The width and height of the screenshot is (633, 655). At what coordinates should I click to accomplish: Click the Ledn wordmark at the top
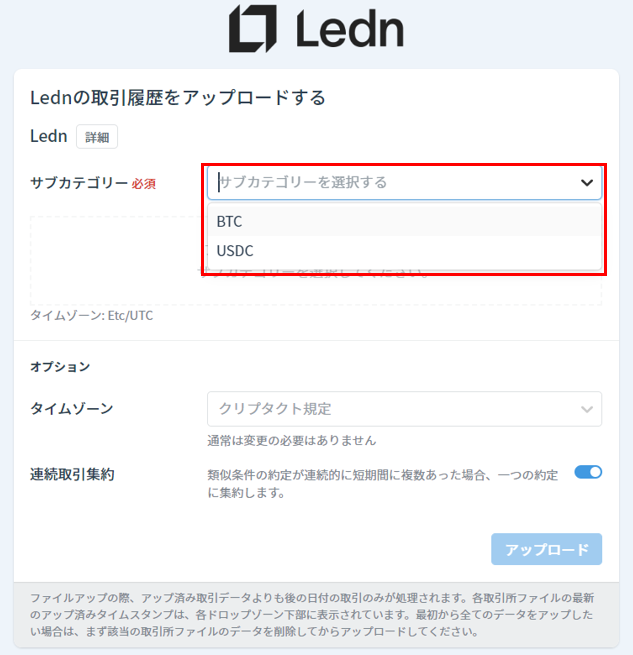pyautogui.click(x=350, y=28)
